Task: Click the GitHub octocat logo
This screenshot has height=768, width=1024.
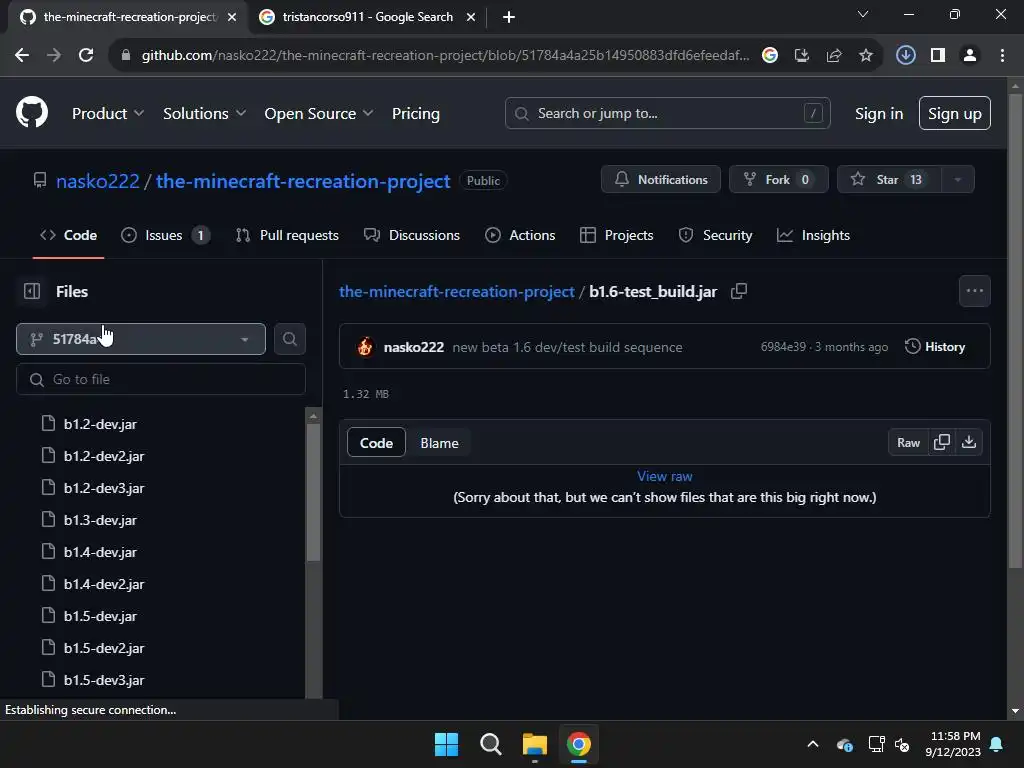Action: (x=32, y=112)
